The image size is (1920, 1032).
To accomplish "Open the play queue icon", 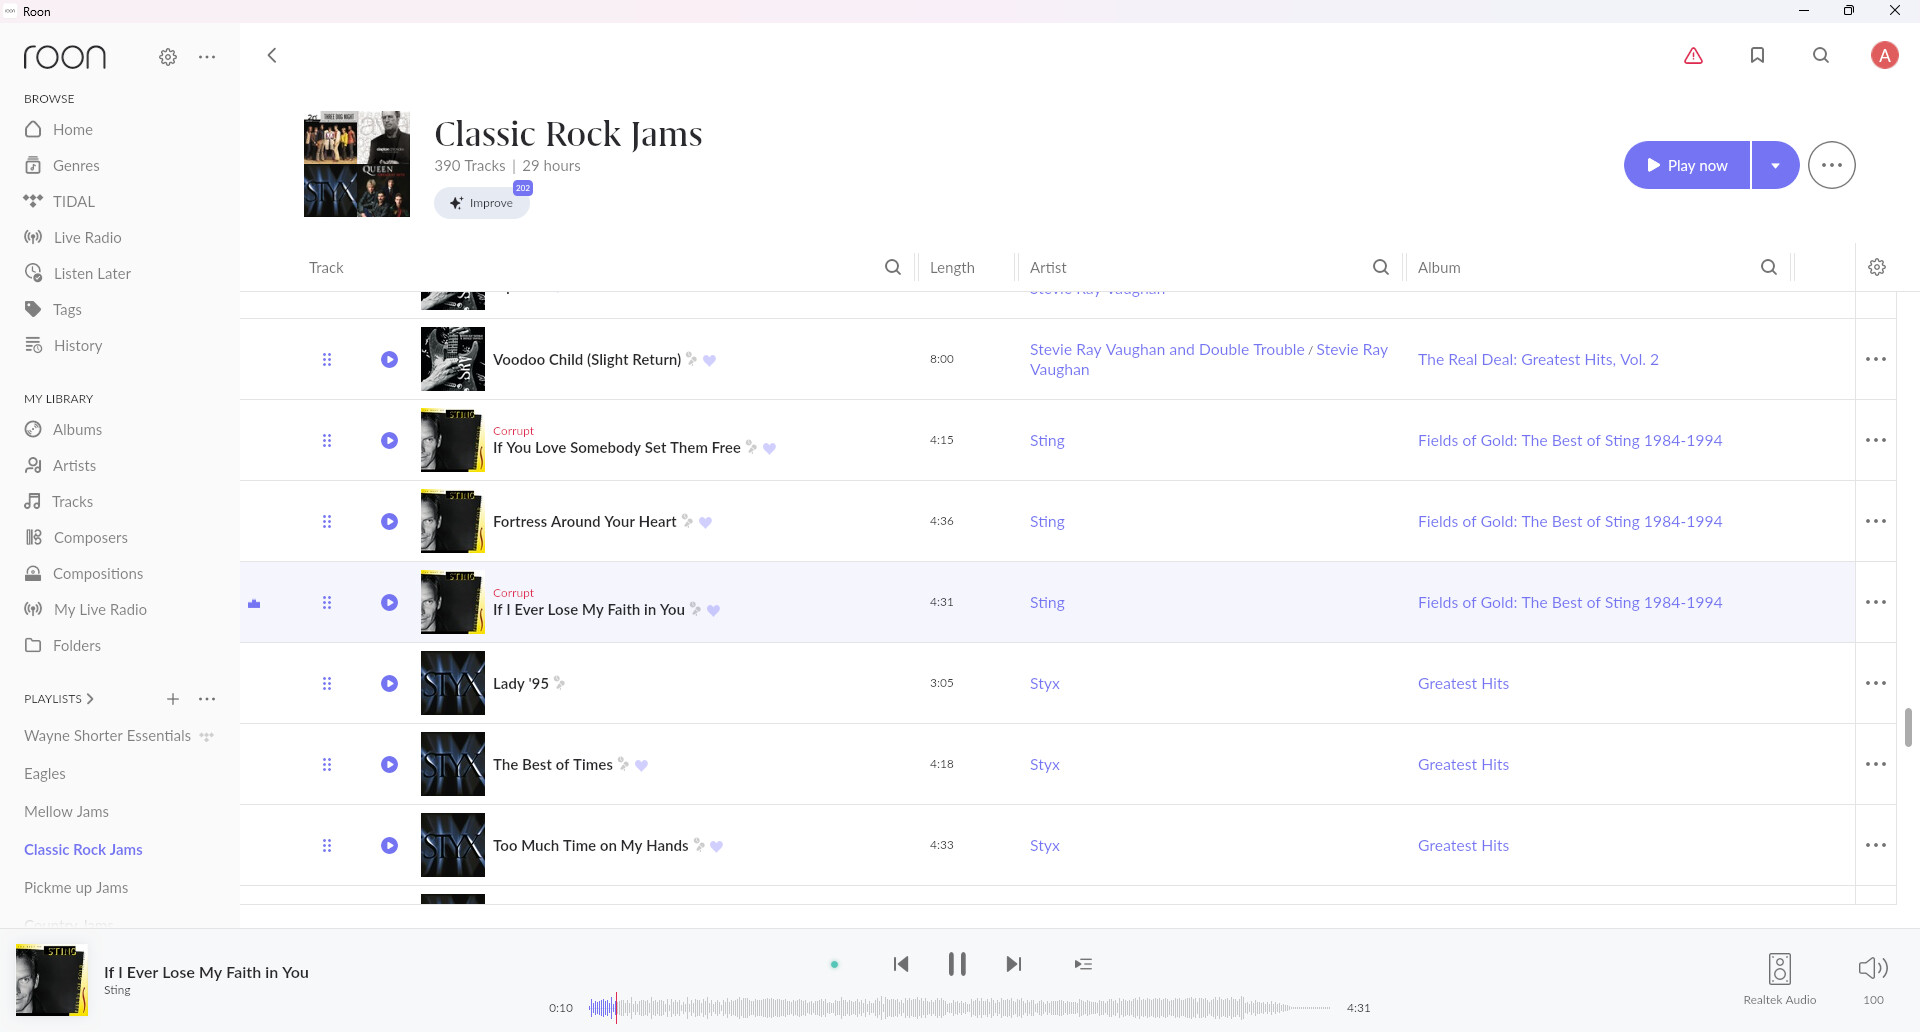I will [1083, 964].
